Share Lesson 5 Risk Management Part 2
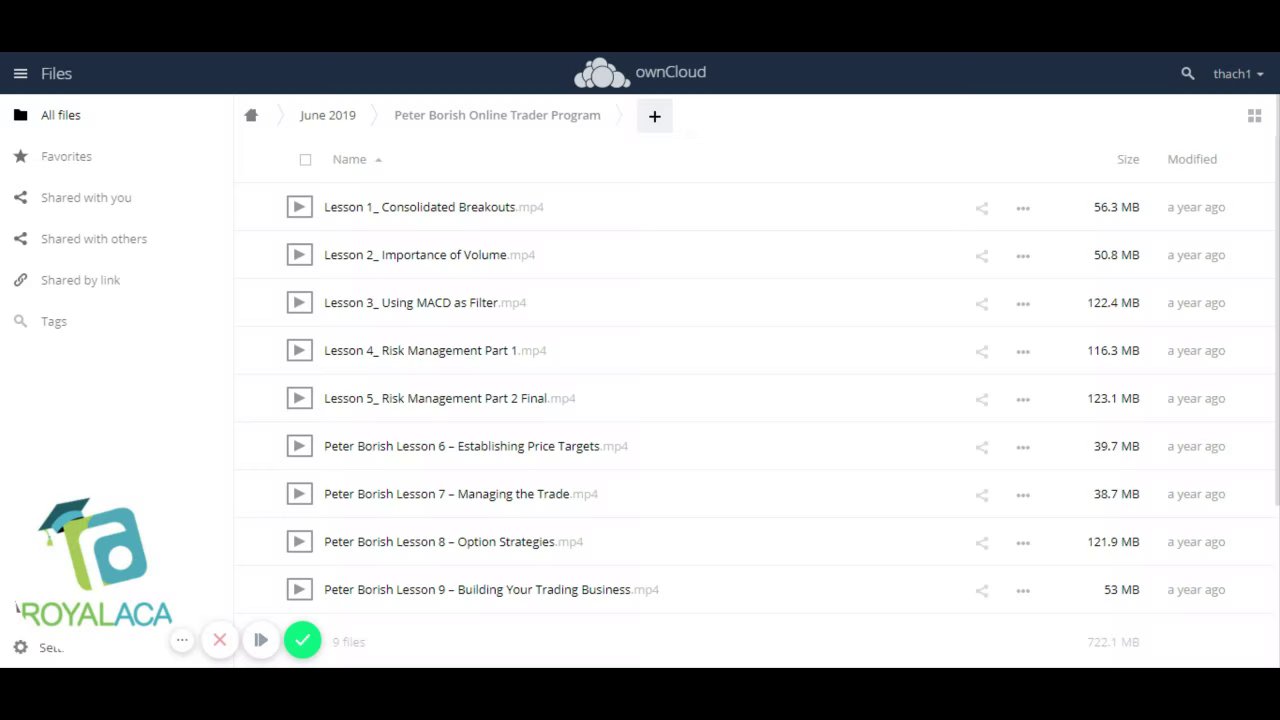The height and width of the screenshot is (720, 1280). point(982,399)
